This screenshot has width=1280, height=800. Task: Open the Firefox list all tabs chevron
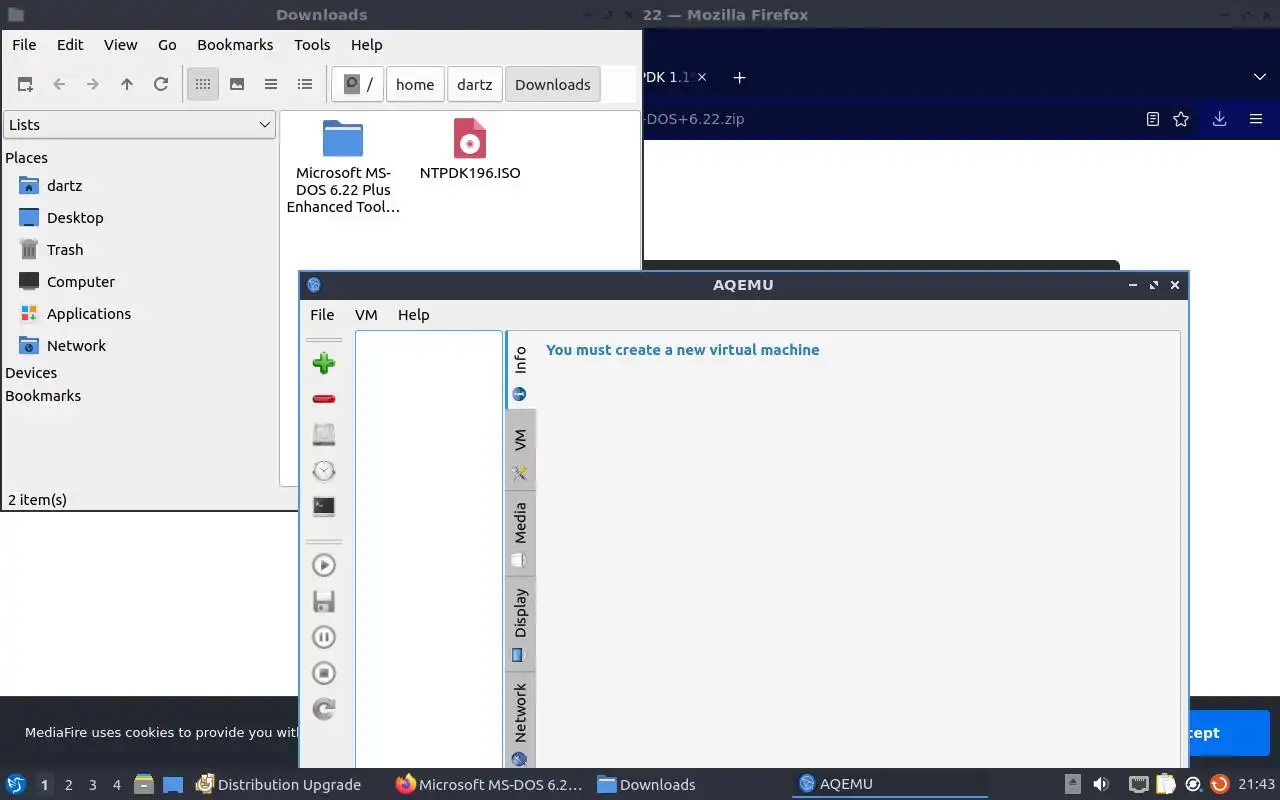click(x=1259, y=77)
